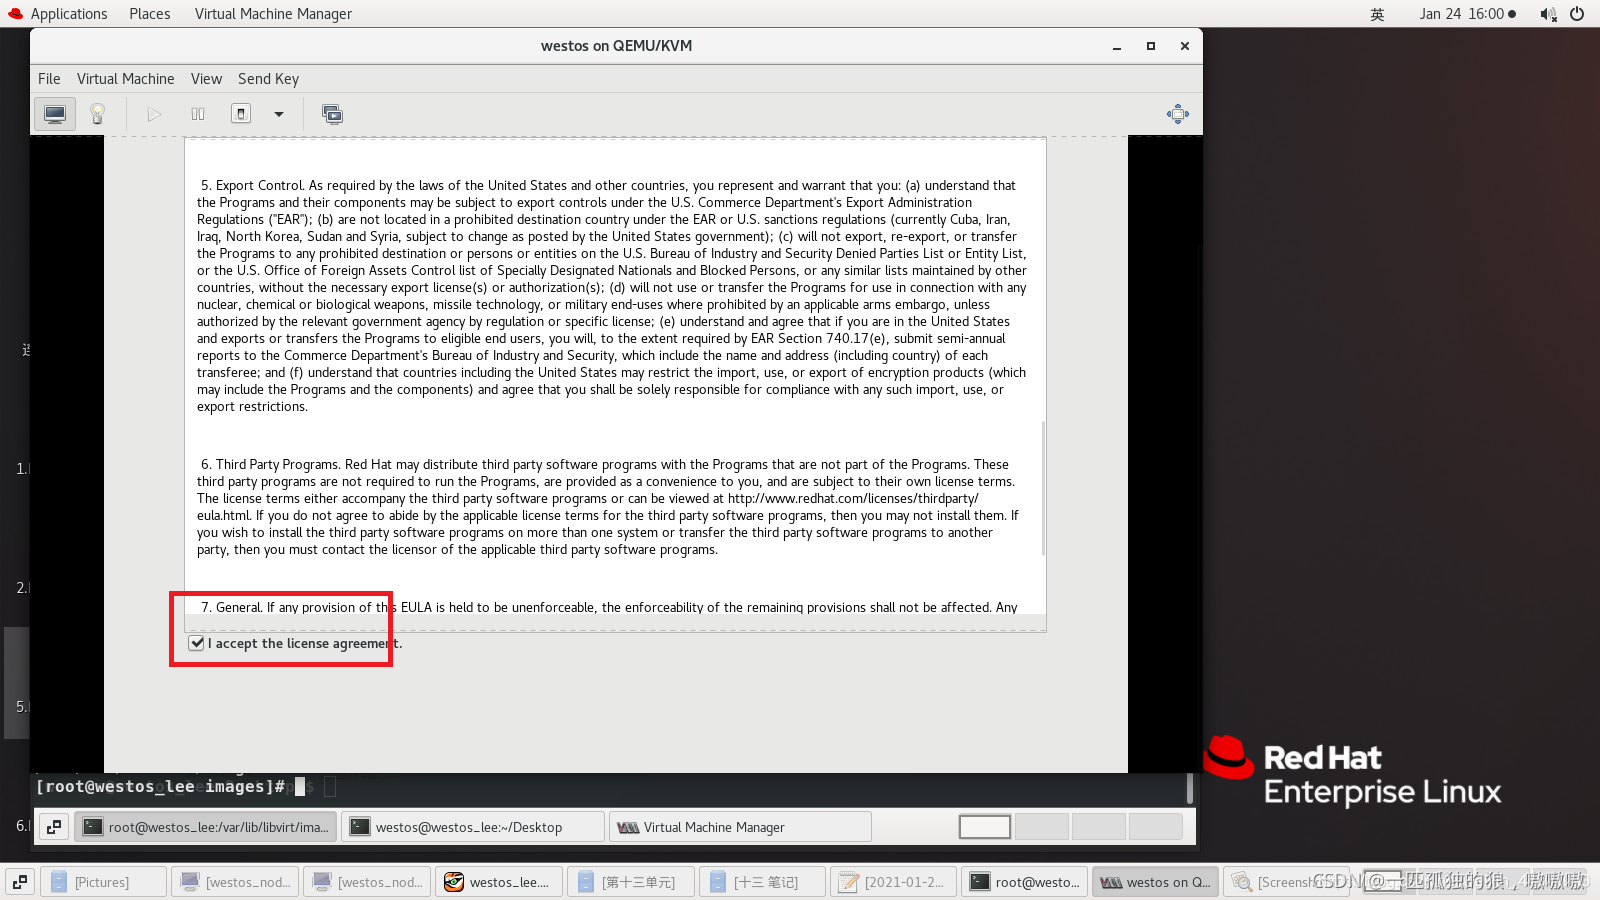Open the [十三 笔记] taskbar window
Screen dimensions: 1600x900
coord(763,882)
